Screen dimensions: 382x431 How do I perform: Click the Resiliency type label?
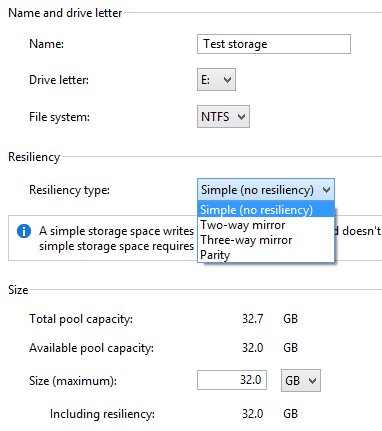(69, 190)
